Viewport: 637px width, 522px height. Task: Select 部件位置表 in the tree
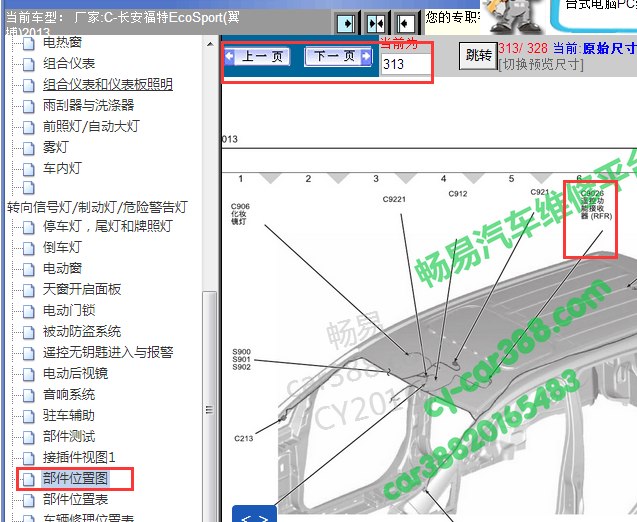pos(76,500)
